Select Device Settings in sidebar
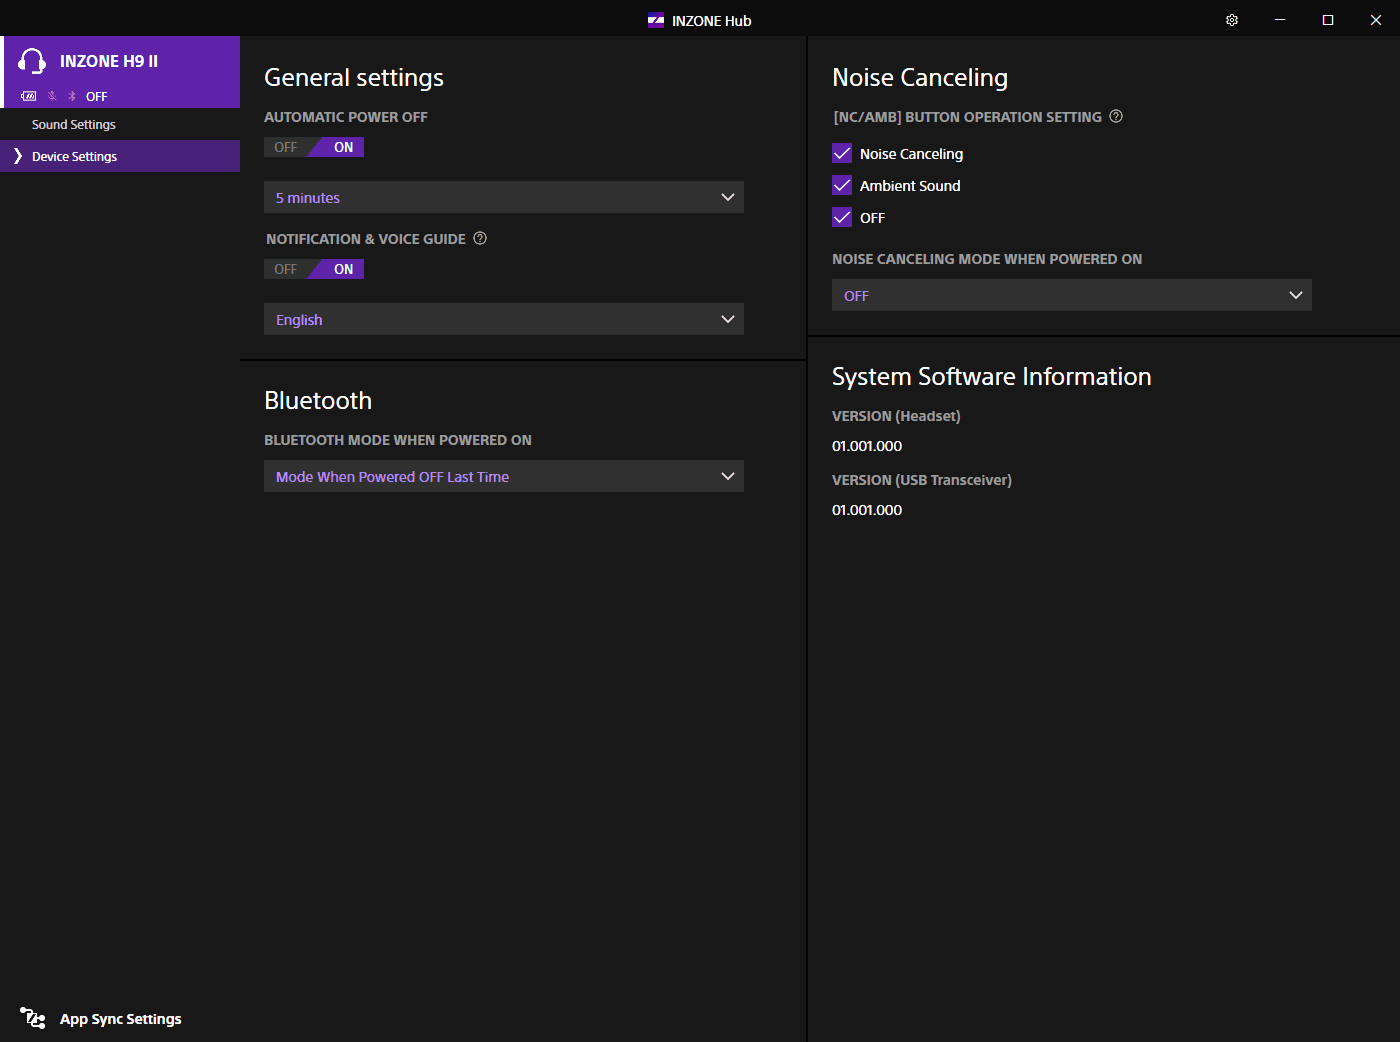Viewport: 1400px width, 1042px height. (75, 156)
